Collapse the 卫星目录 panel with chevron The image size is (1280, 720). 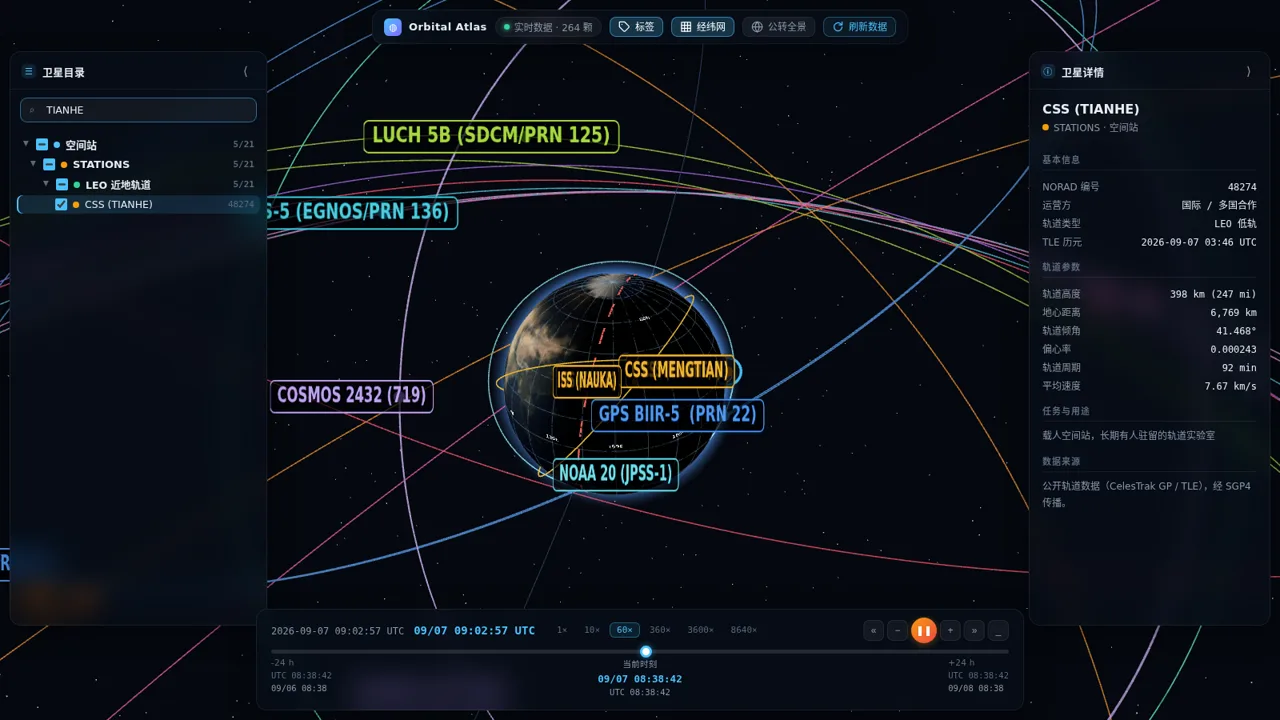[246, 72]
